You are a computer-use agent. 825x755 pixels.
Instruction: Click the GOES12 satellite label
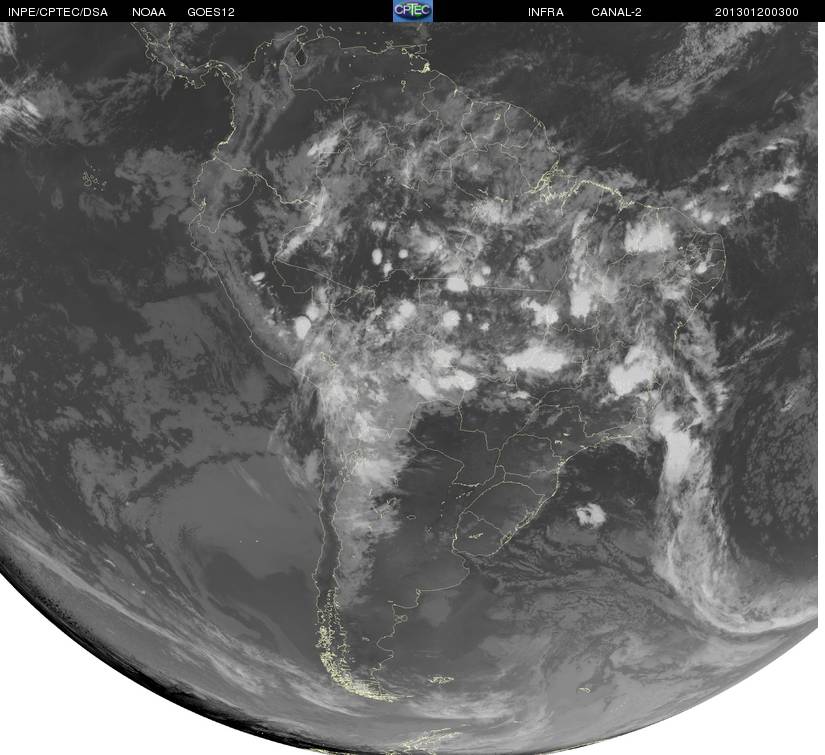point(211,12)
